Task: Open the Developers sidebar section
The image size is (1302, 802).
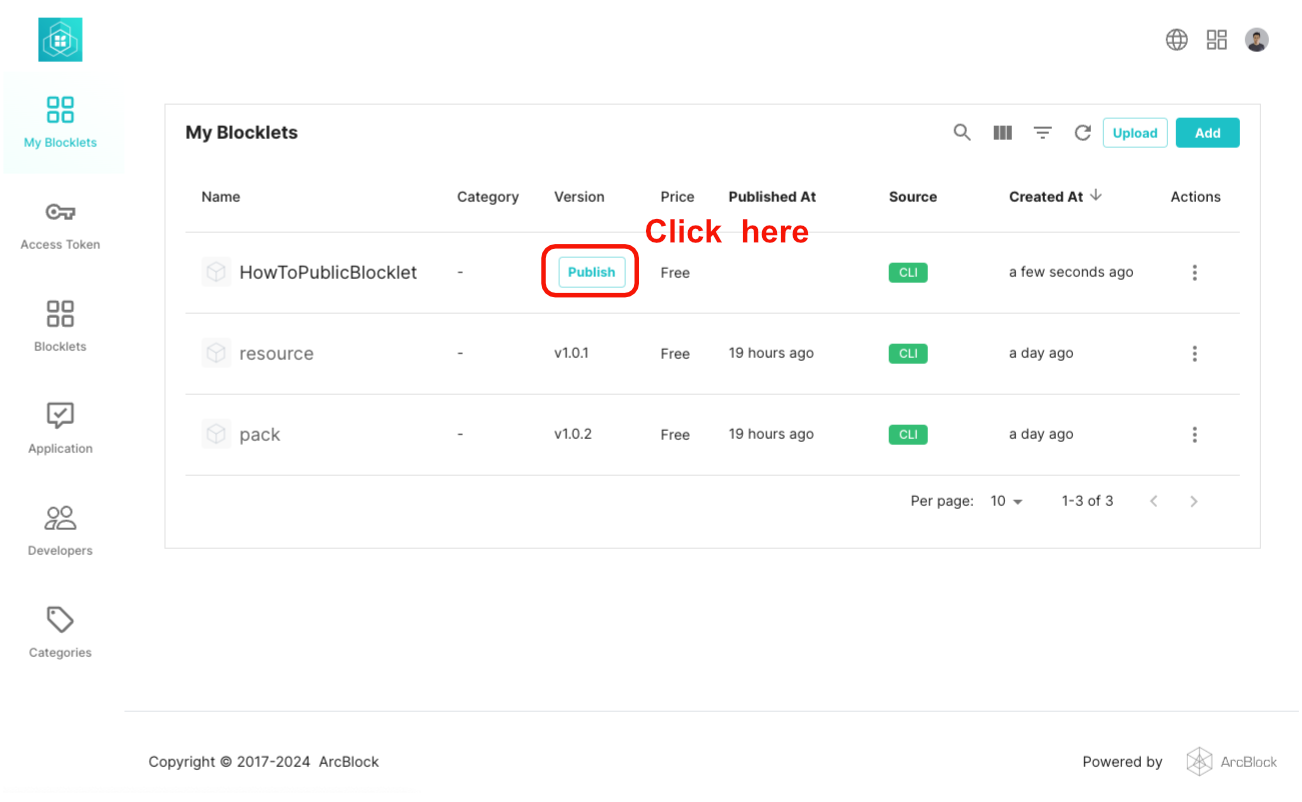Action: (60, 530)
